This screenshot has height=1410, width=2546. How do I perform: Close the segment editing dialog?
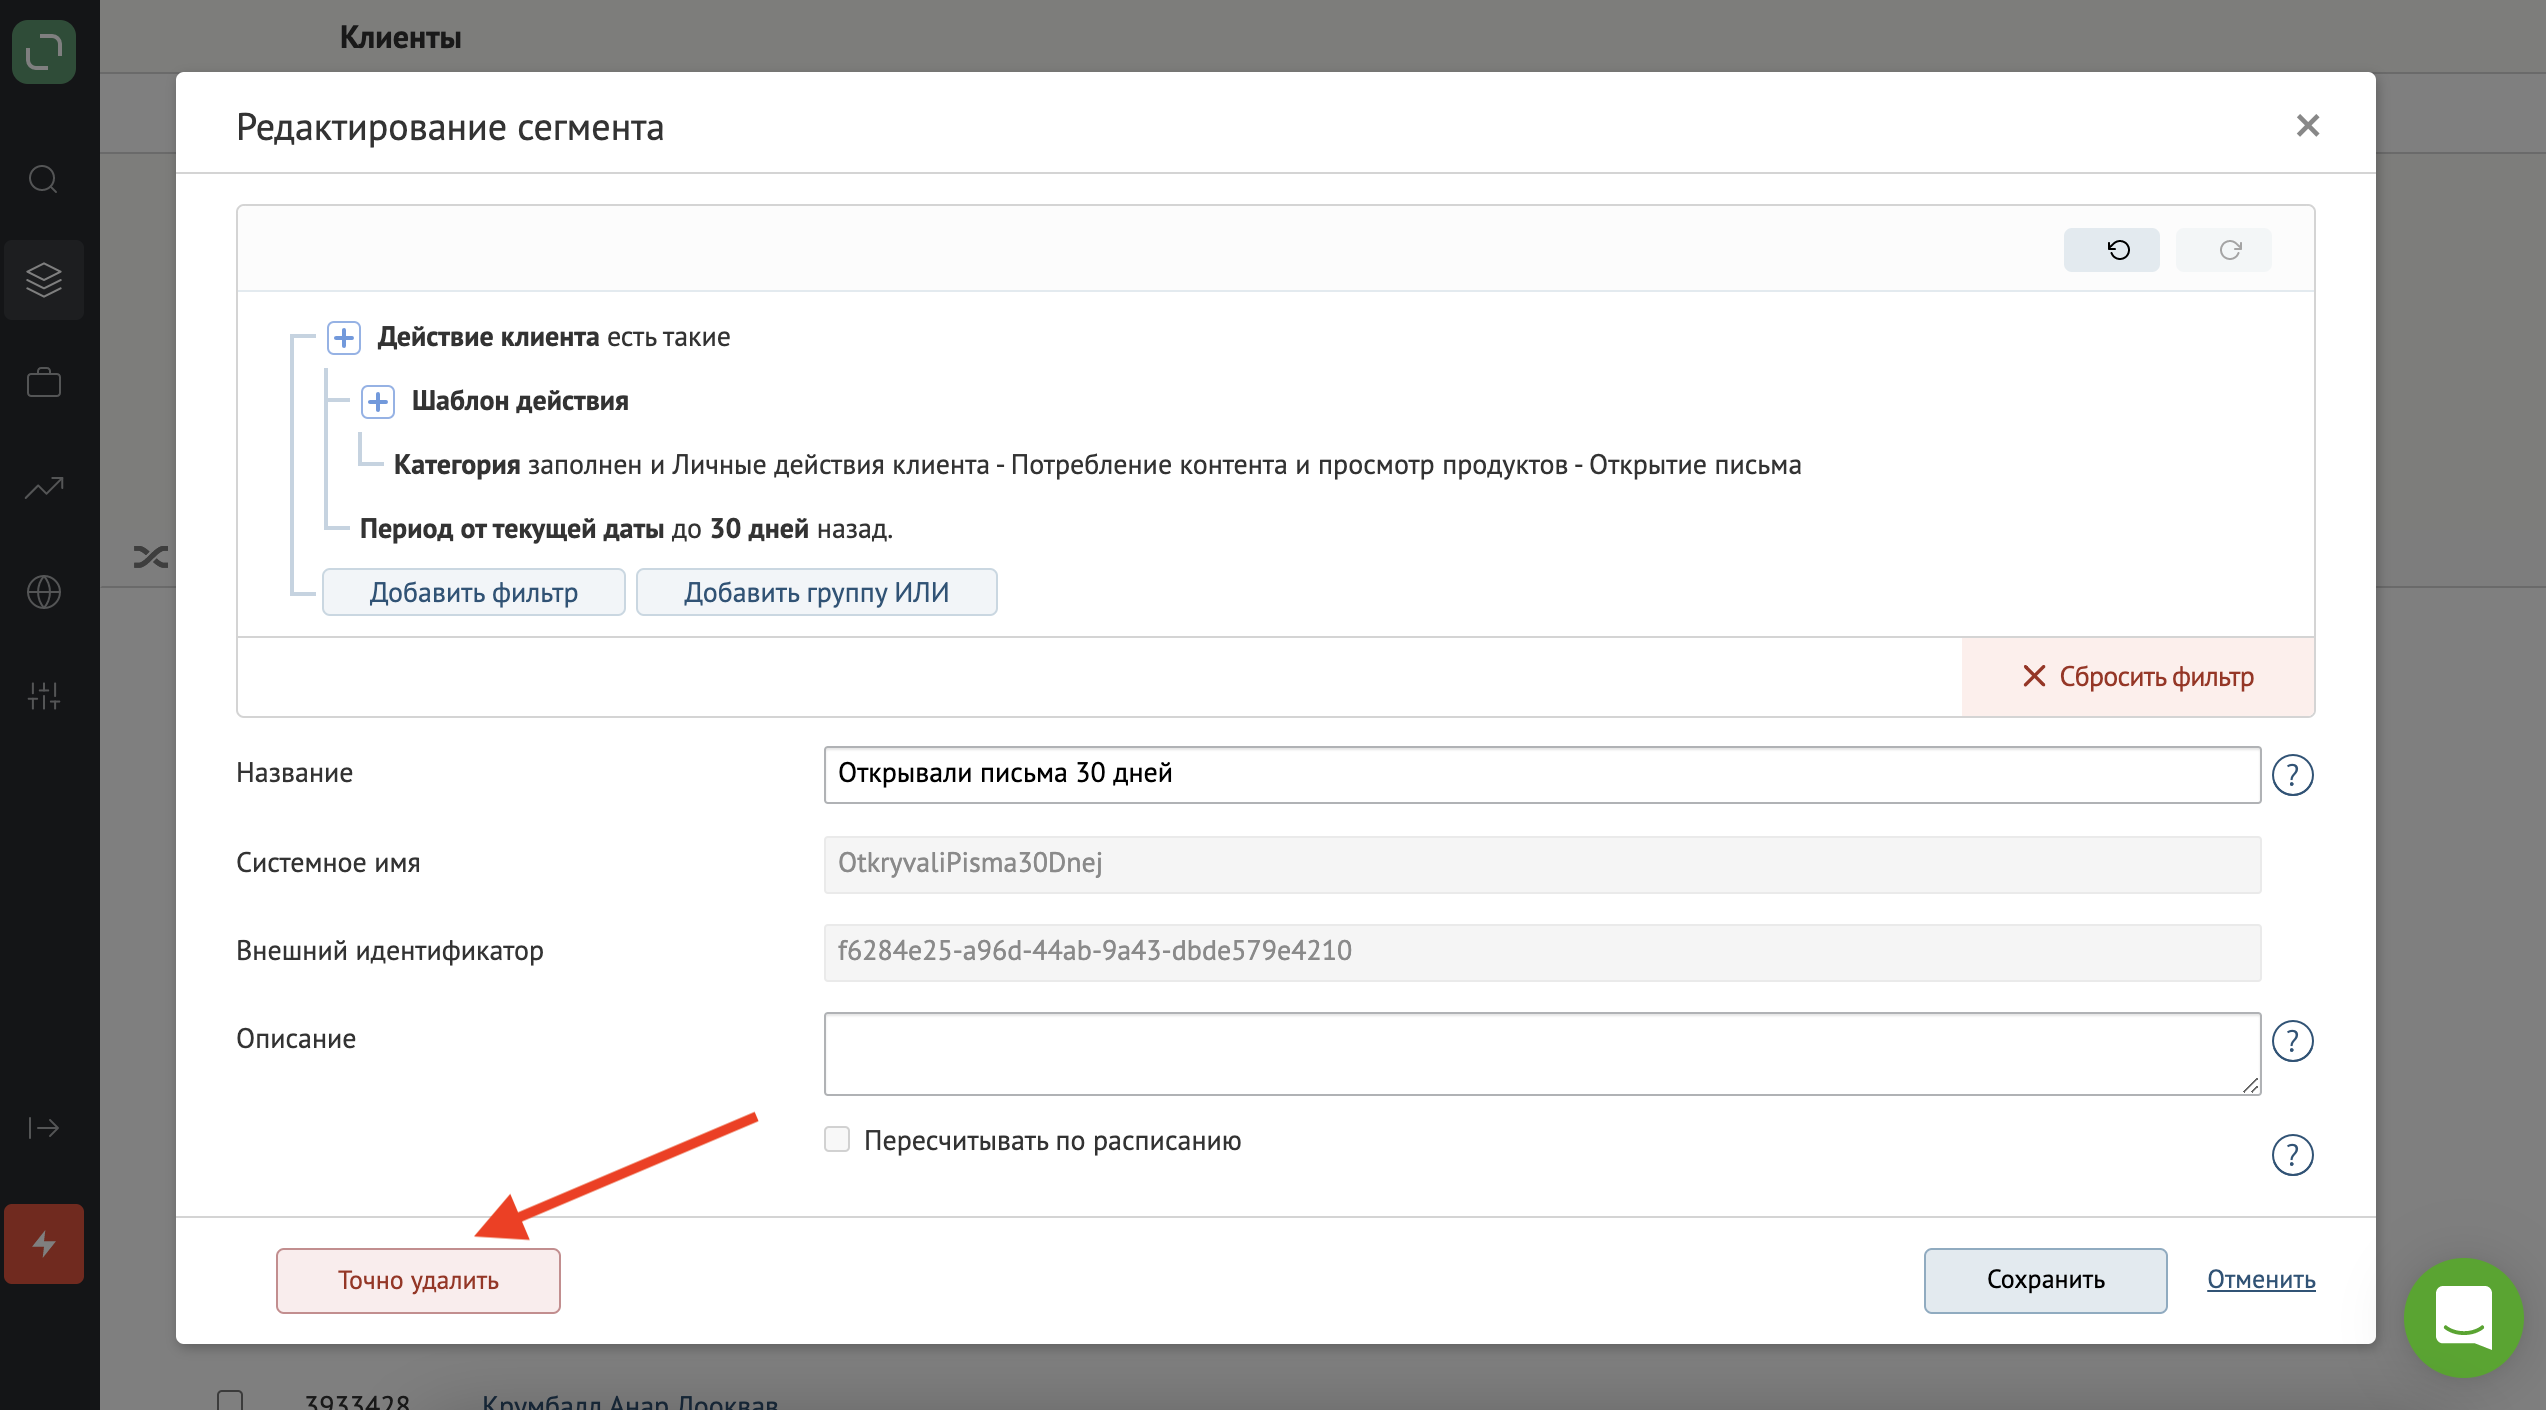point(2308,126)
